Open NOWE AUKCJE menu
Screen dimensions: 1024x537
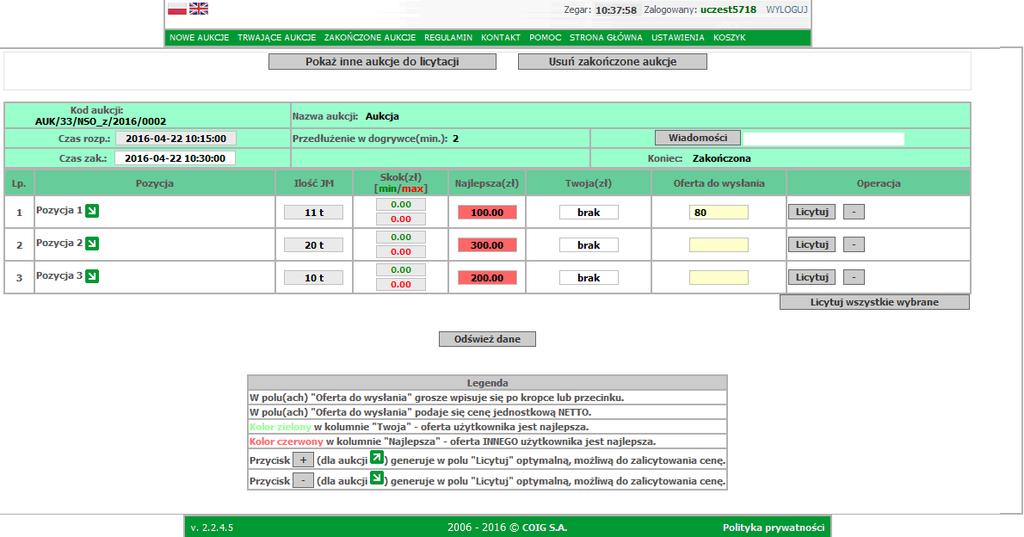coord(199,38)
